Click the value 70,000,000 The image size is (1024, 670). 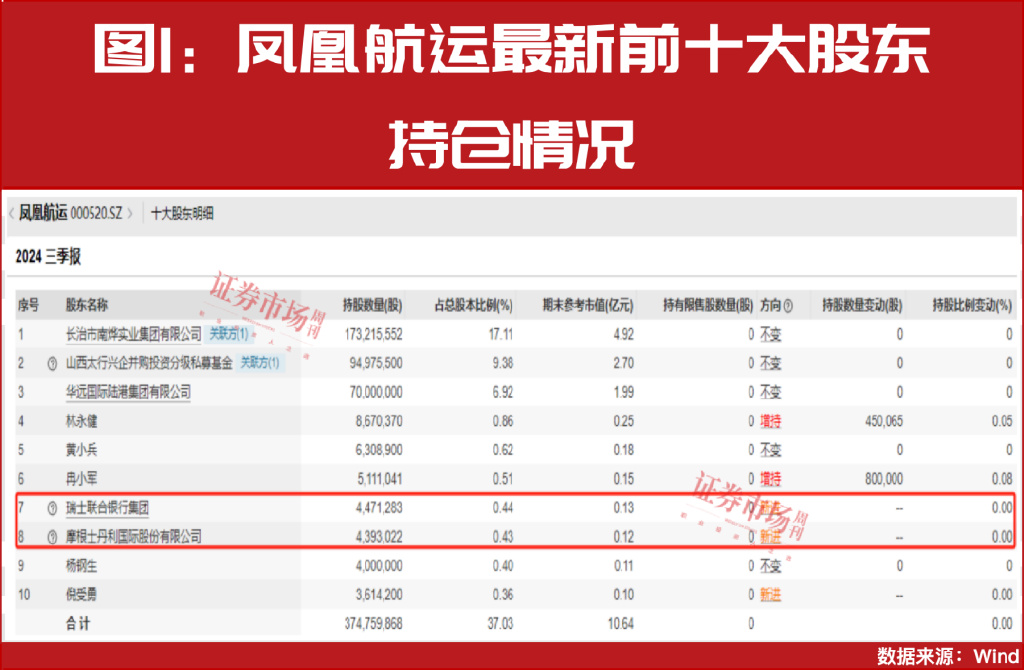pos(376,392)
